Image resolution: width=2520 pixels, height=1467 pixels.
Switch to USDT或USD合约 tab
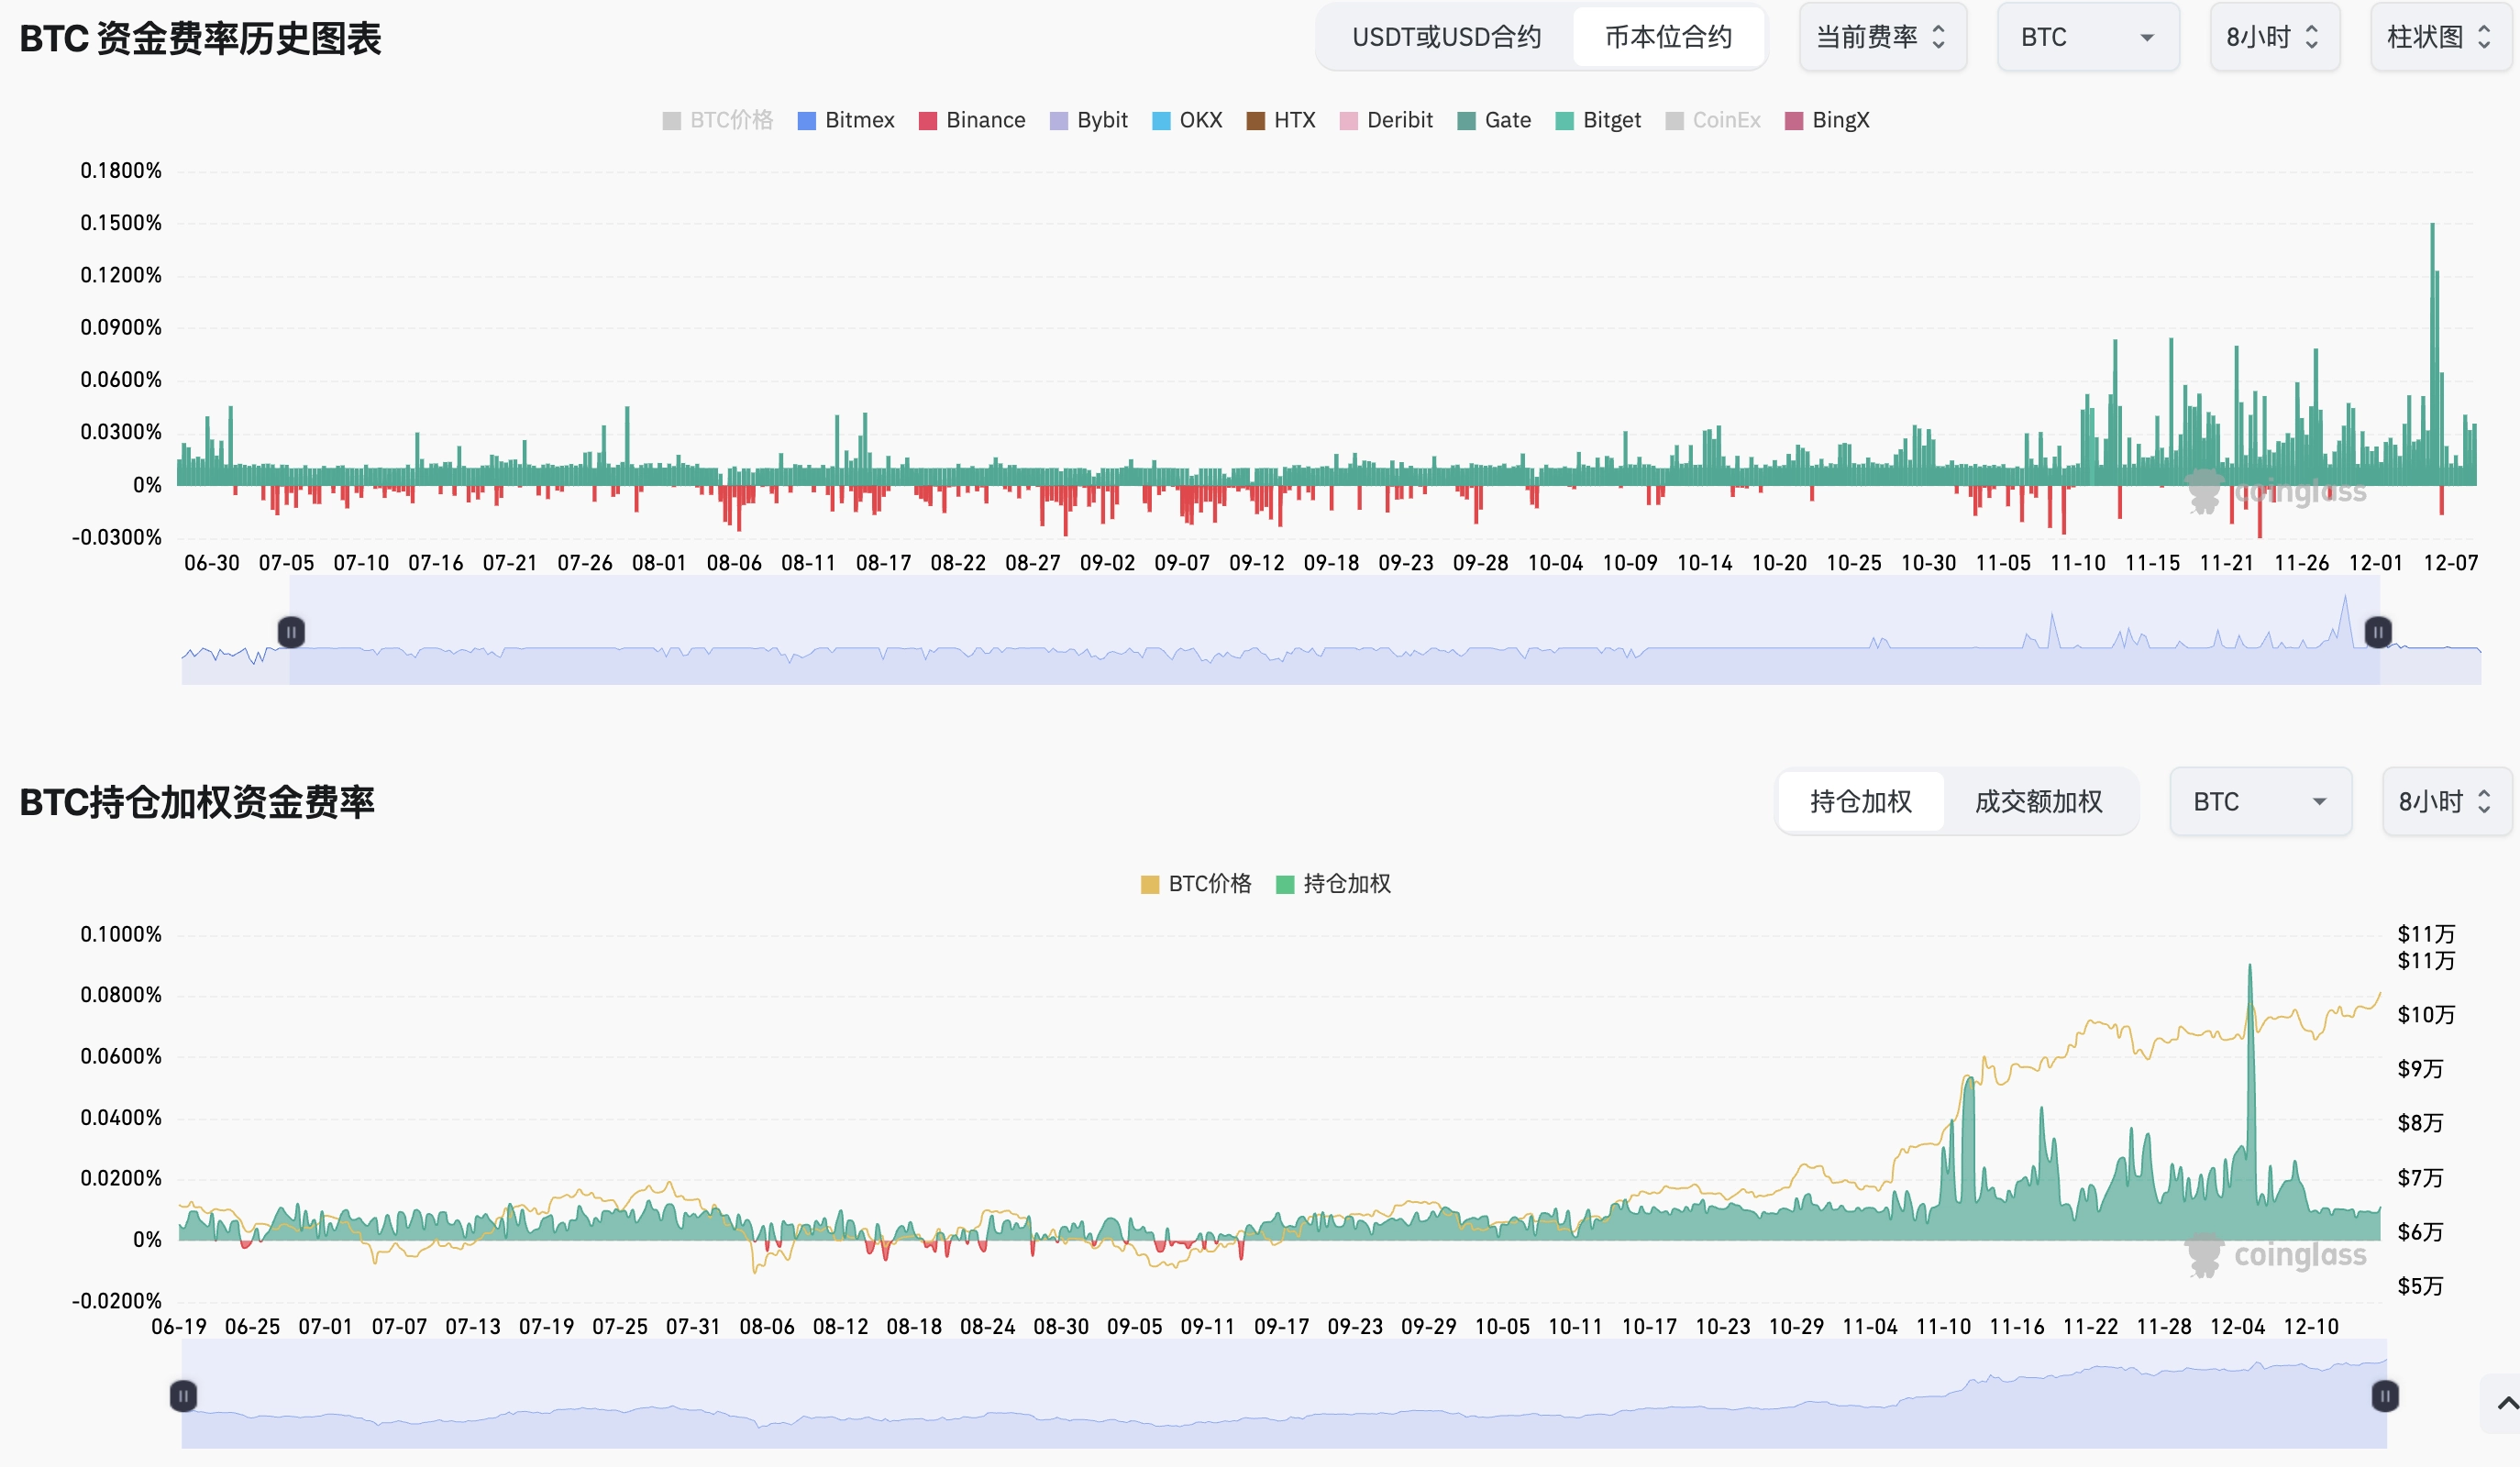point(1446,38)
